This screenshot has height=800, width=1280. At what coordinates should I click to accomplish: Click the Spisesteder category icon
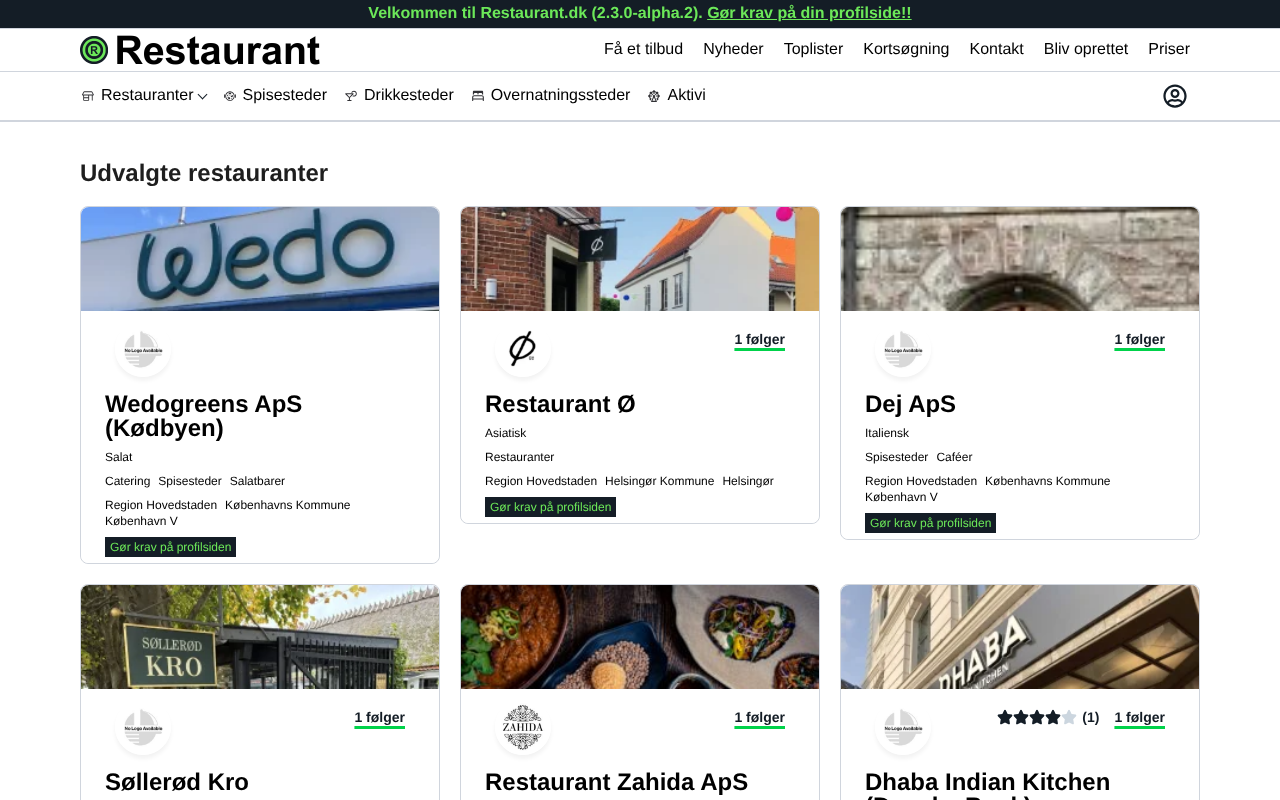point(230,96)
